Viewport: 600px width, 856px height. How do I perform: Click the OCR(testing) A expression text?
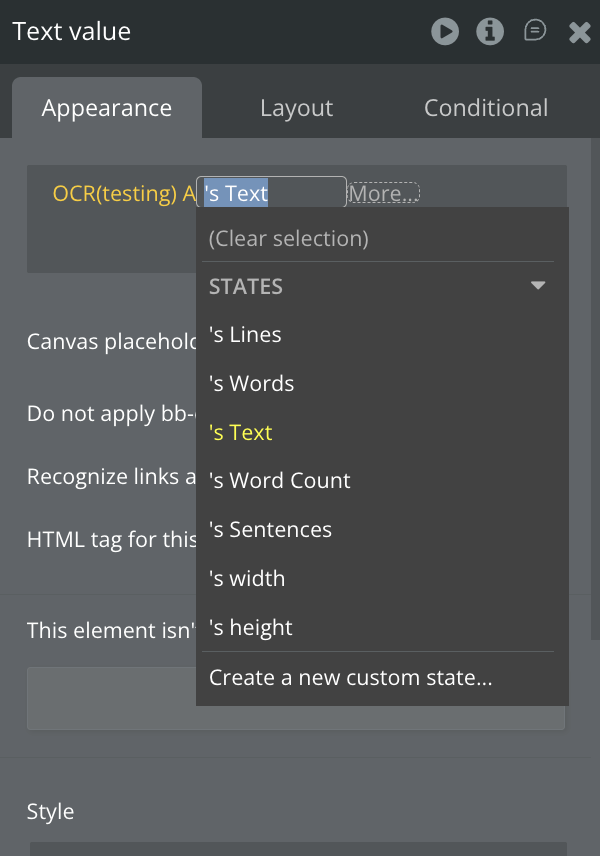123,193
